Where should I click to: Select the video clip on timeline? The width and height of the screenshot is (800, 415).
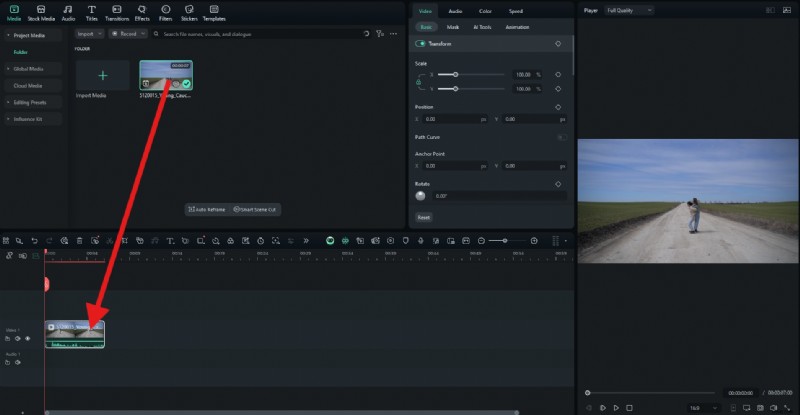pos(74,334)
